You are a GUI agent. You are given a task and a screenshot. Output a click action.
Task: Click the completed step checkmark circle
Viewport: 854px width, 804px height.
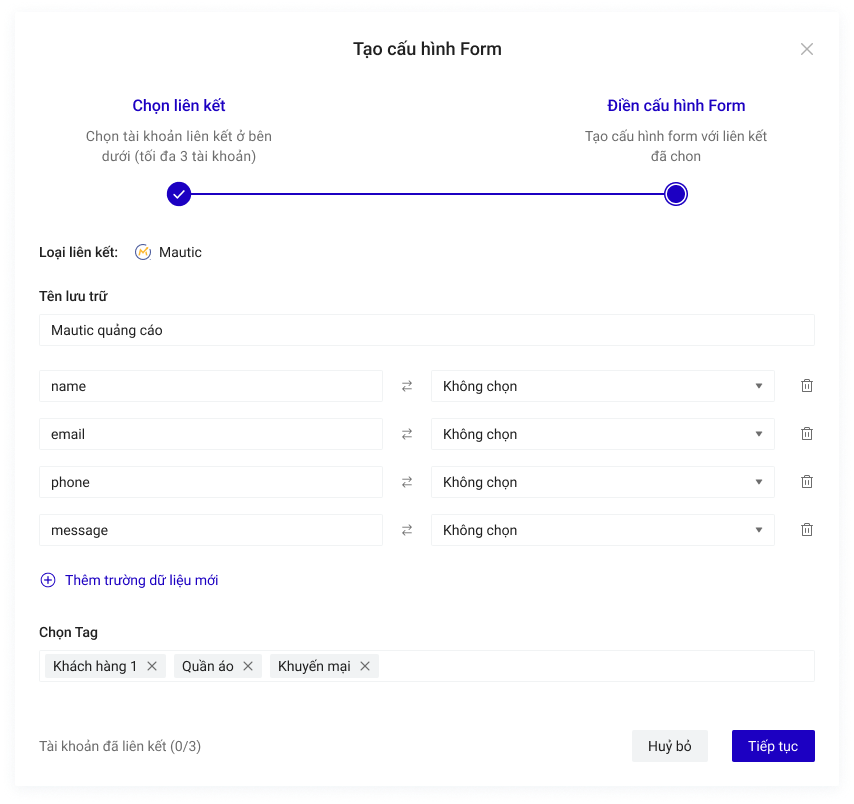179,194
